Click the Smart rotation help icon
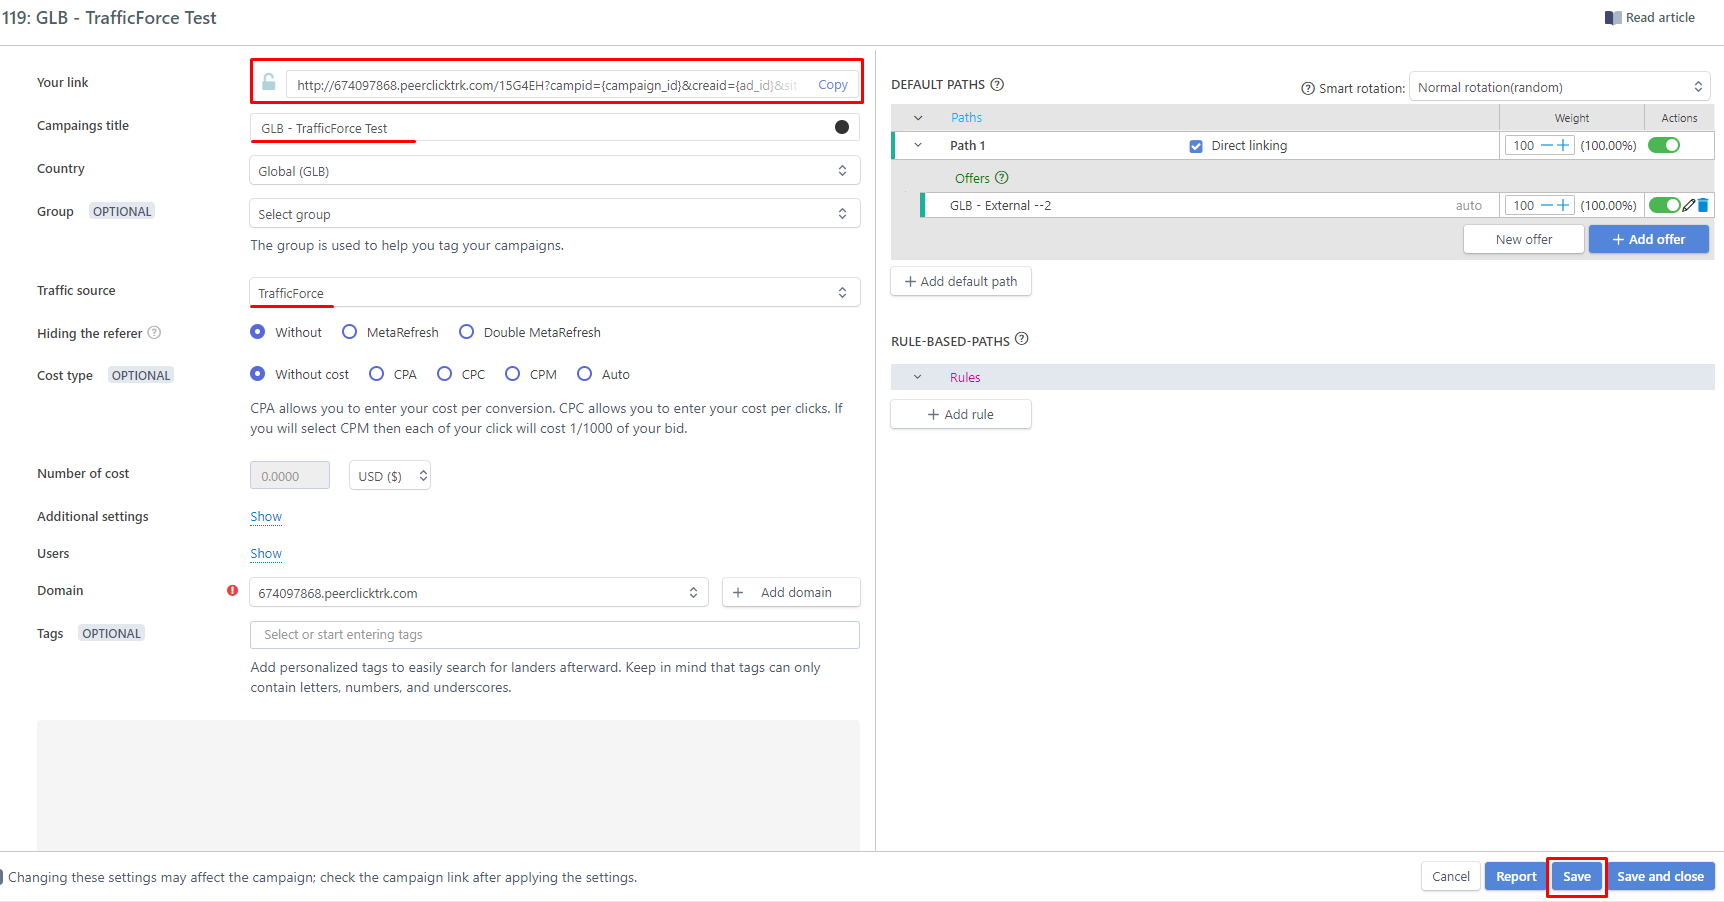This screenshot has width=1724, height=902. click(1308, 88)
